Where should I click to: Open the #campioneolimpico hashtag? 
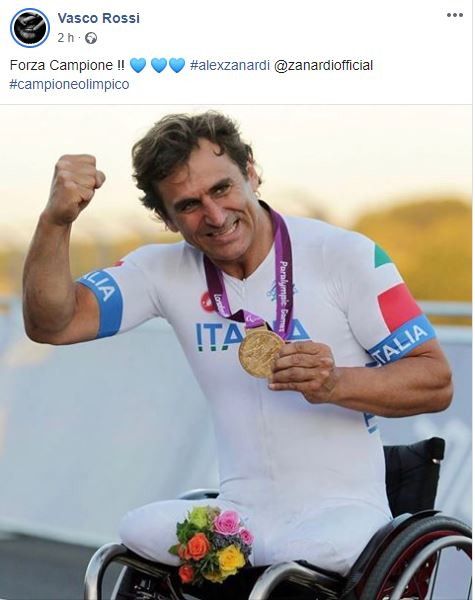click(69, 84)
